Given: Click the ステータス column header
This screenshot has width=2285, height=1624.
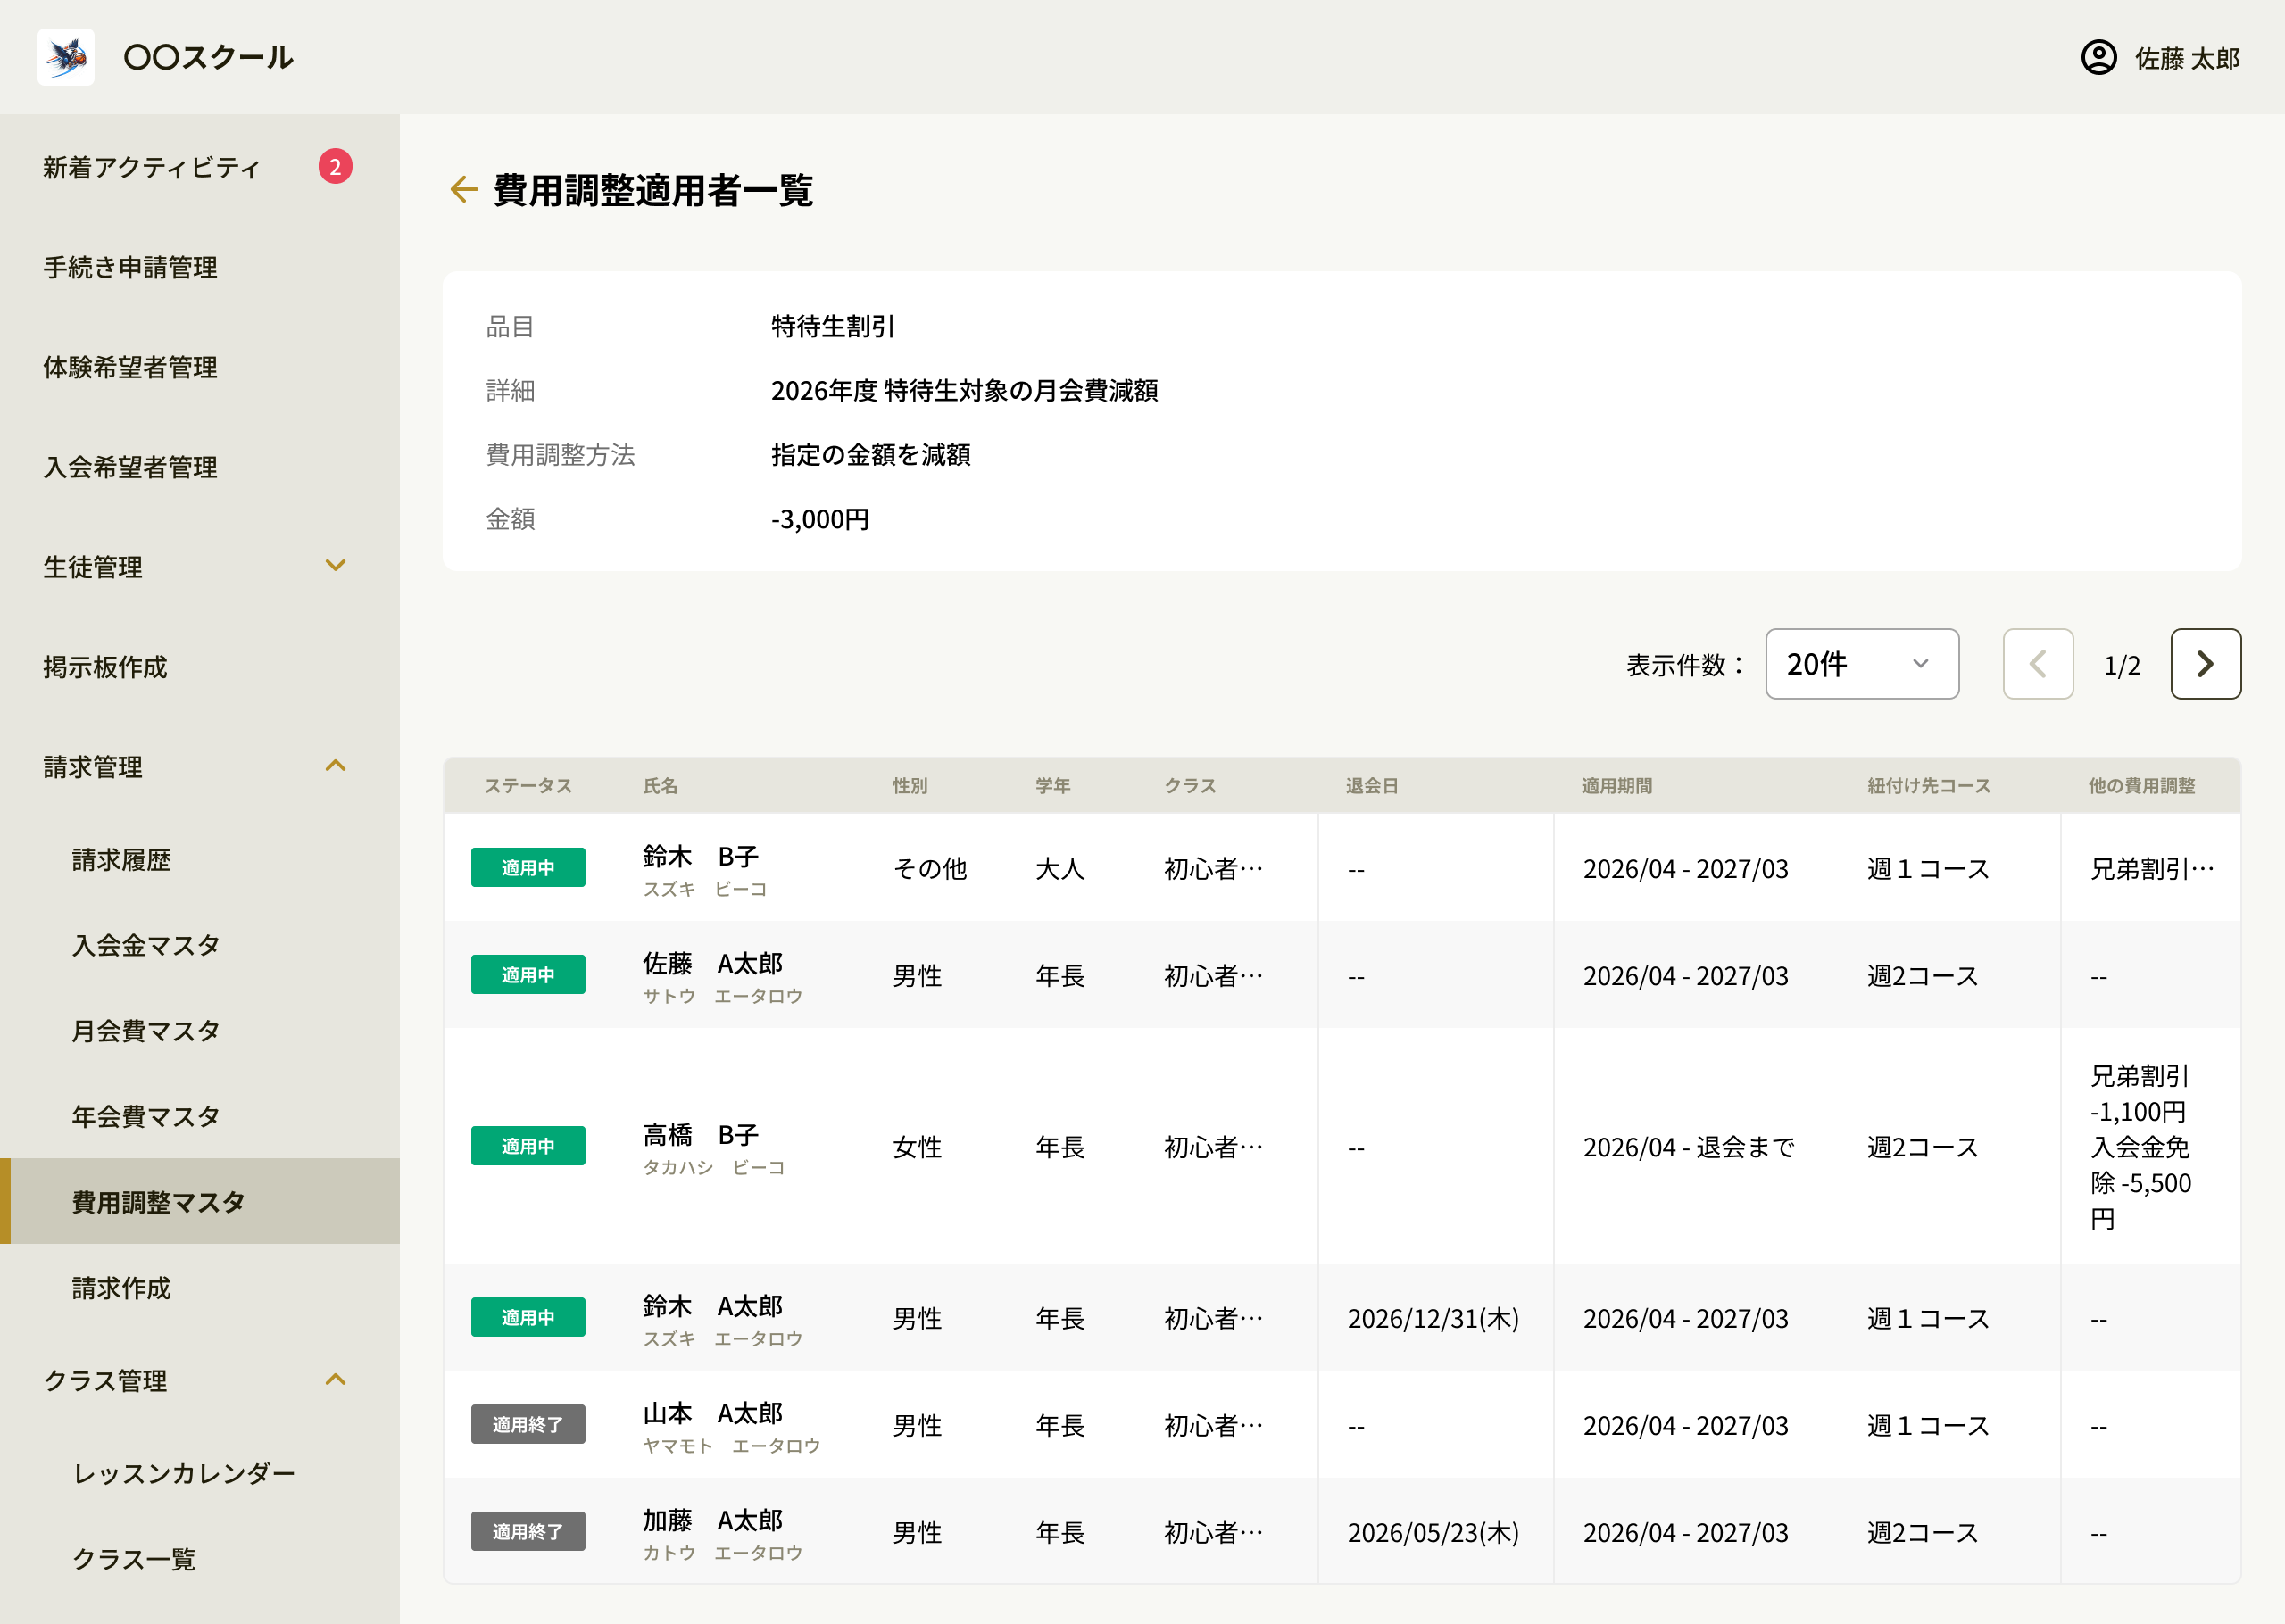Looking at the screenshot, I should 528,786.
